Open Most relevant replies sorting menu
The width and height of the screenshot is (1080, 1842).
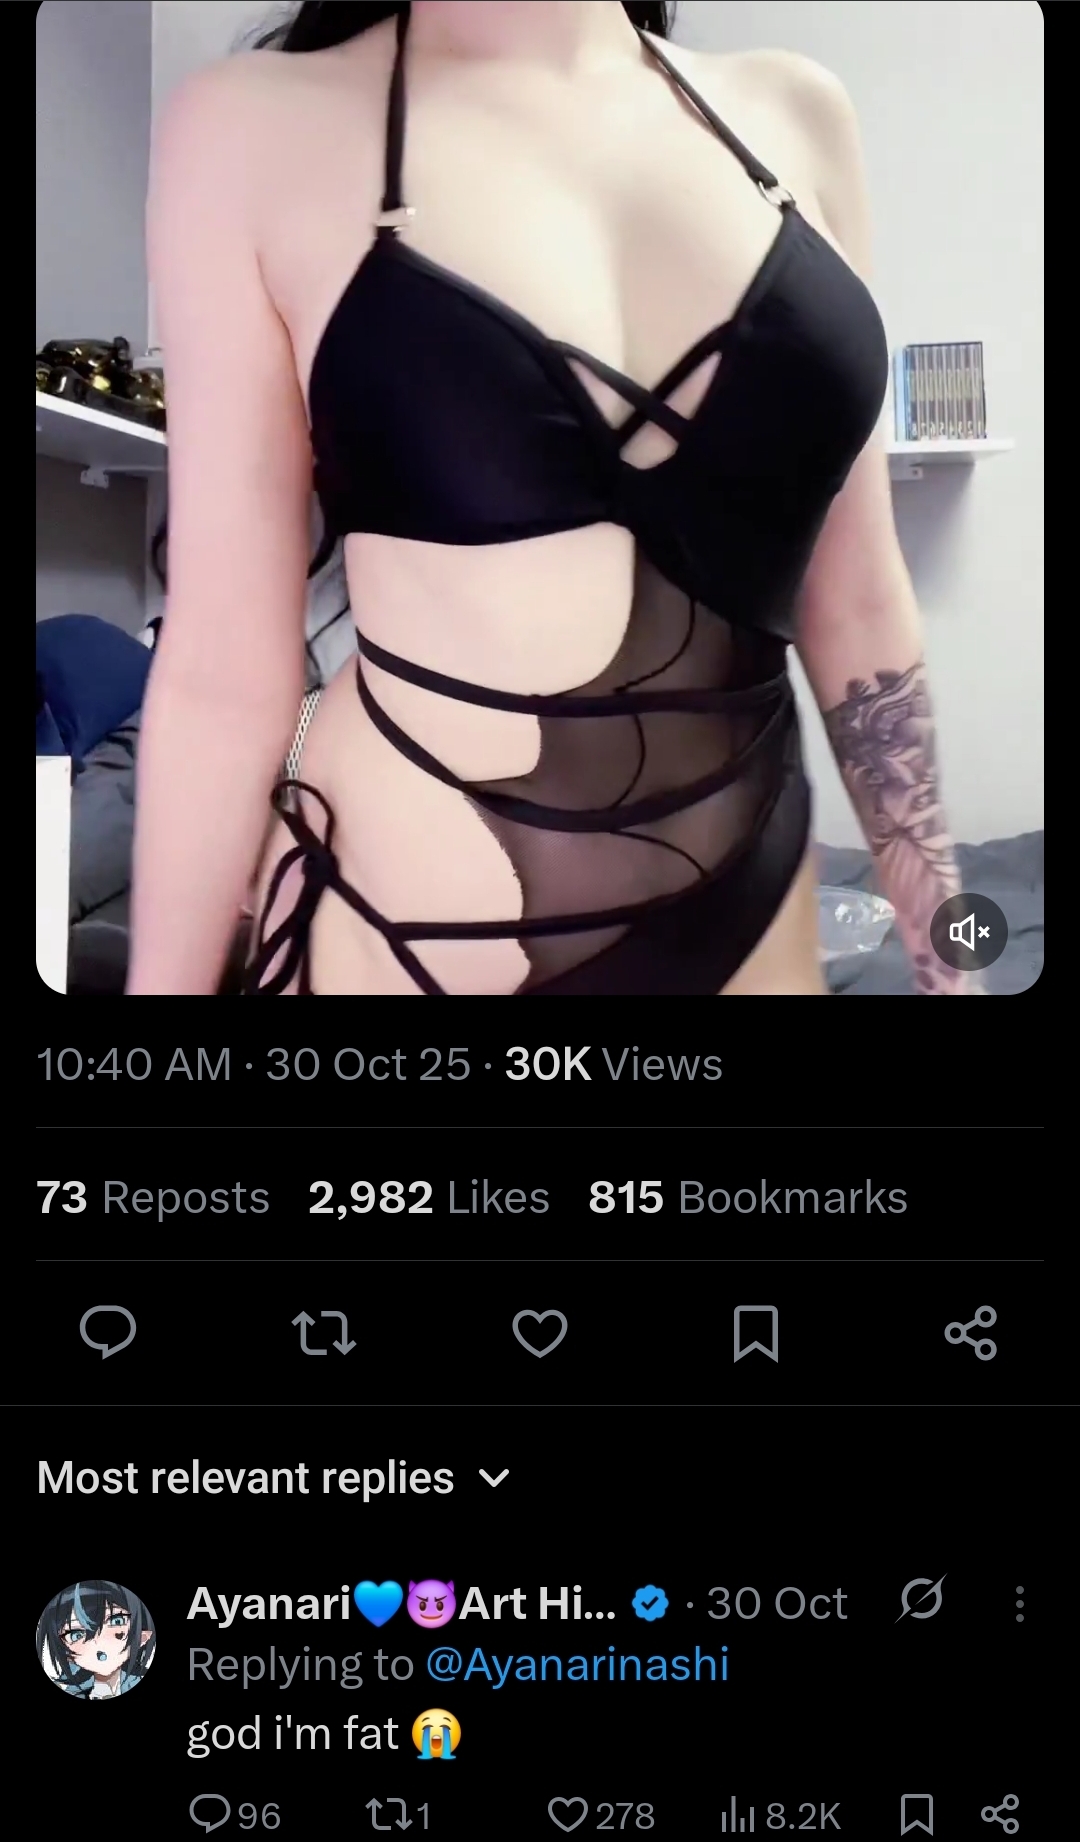[274, 1477]
